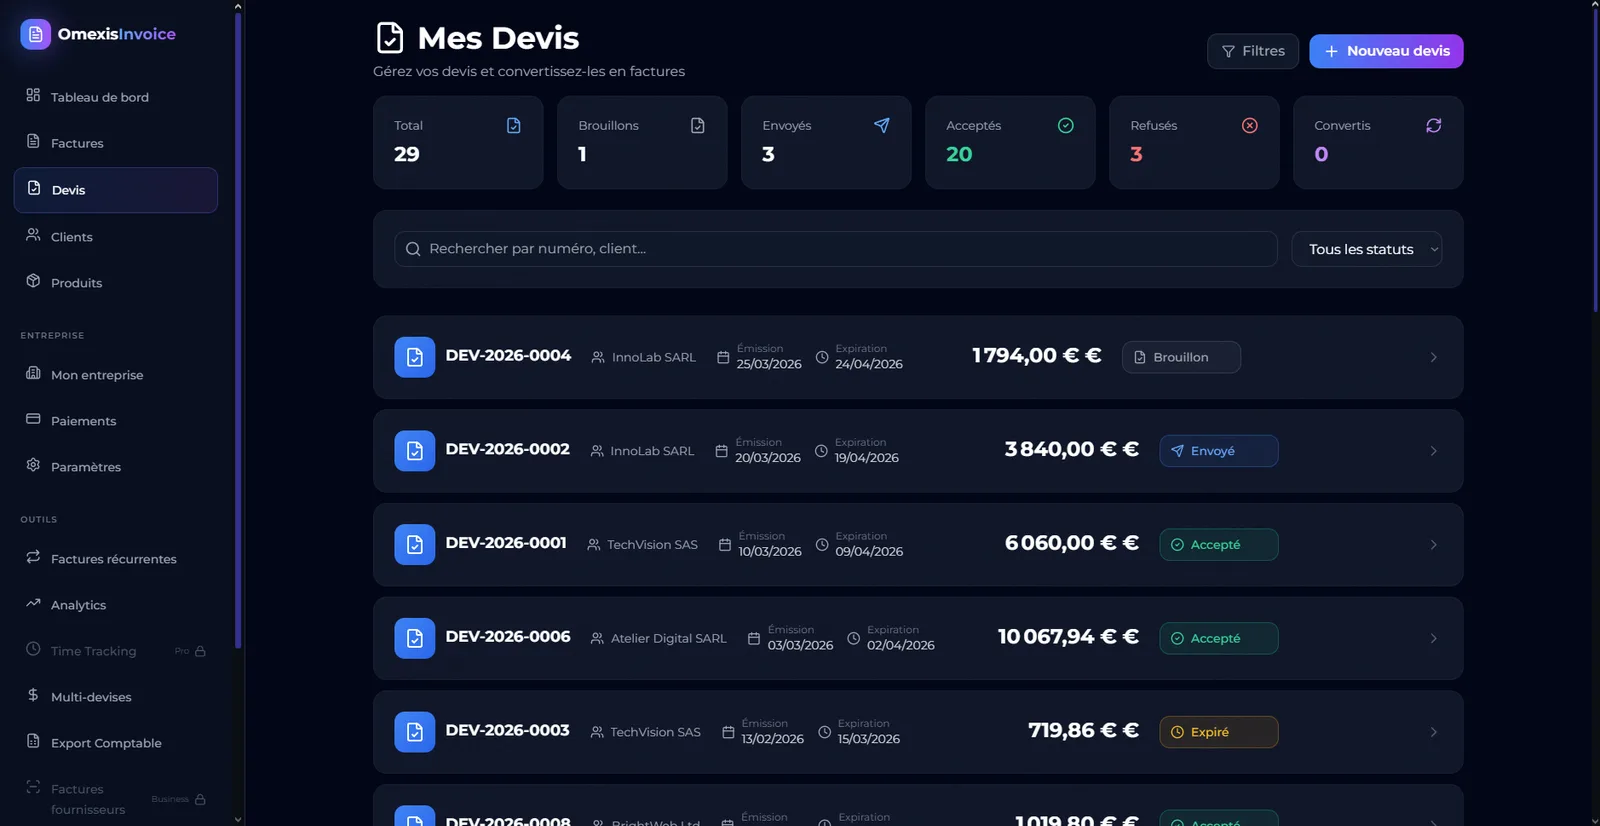Click the Mon entreprise building icon
Screen dimensions: 1600x826
[33, 373]
